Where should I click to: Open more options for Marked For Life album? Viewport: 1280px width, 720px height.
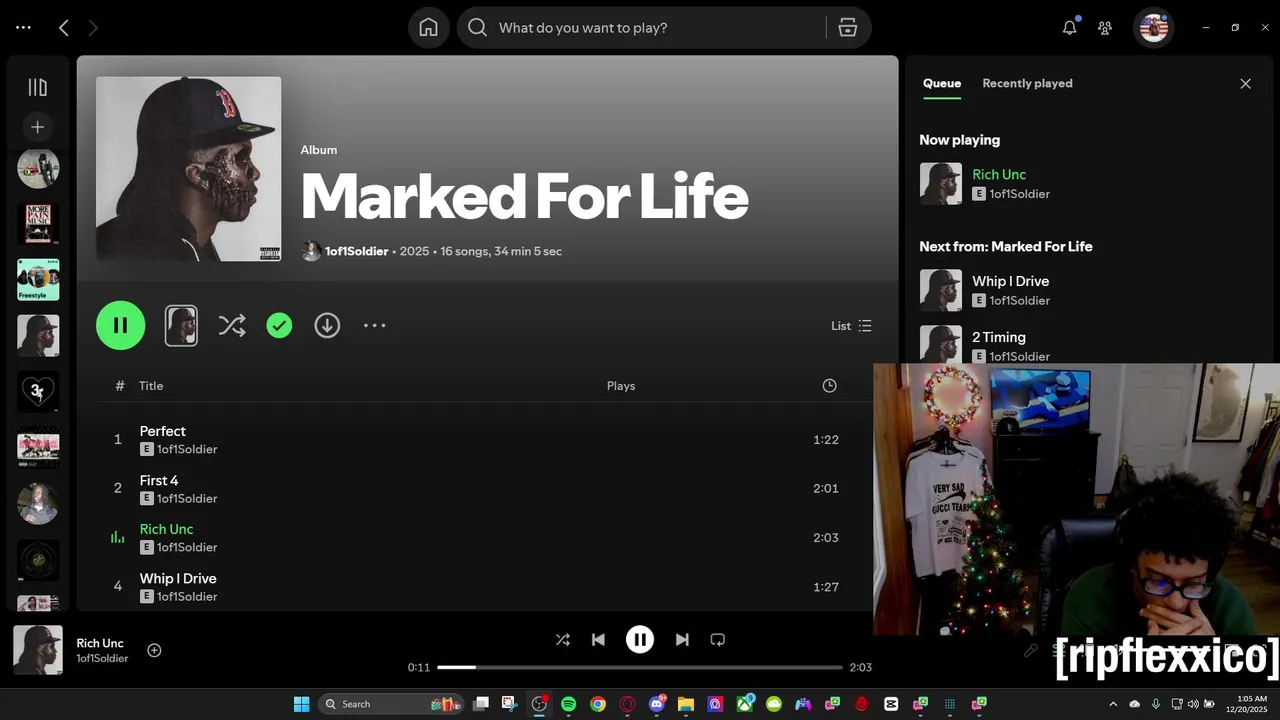tap(375, 325)
